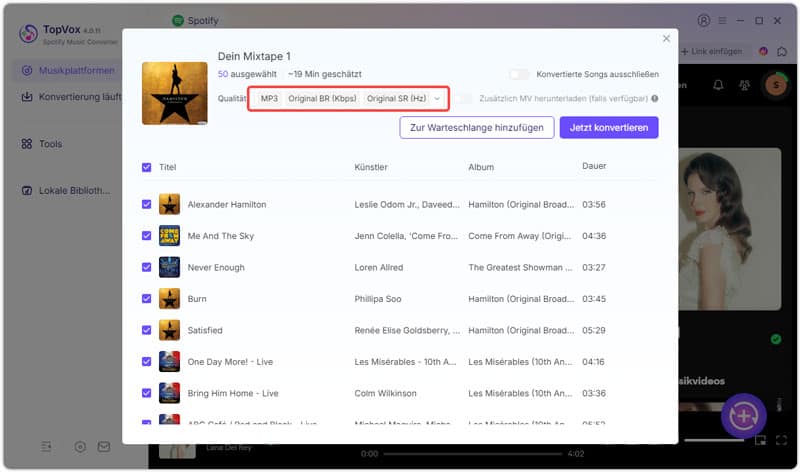The image size is (800, 472).
Task: Click Link einfügen button
Action: pos(711,51)
